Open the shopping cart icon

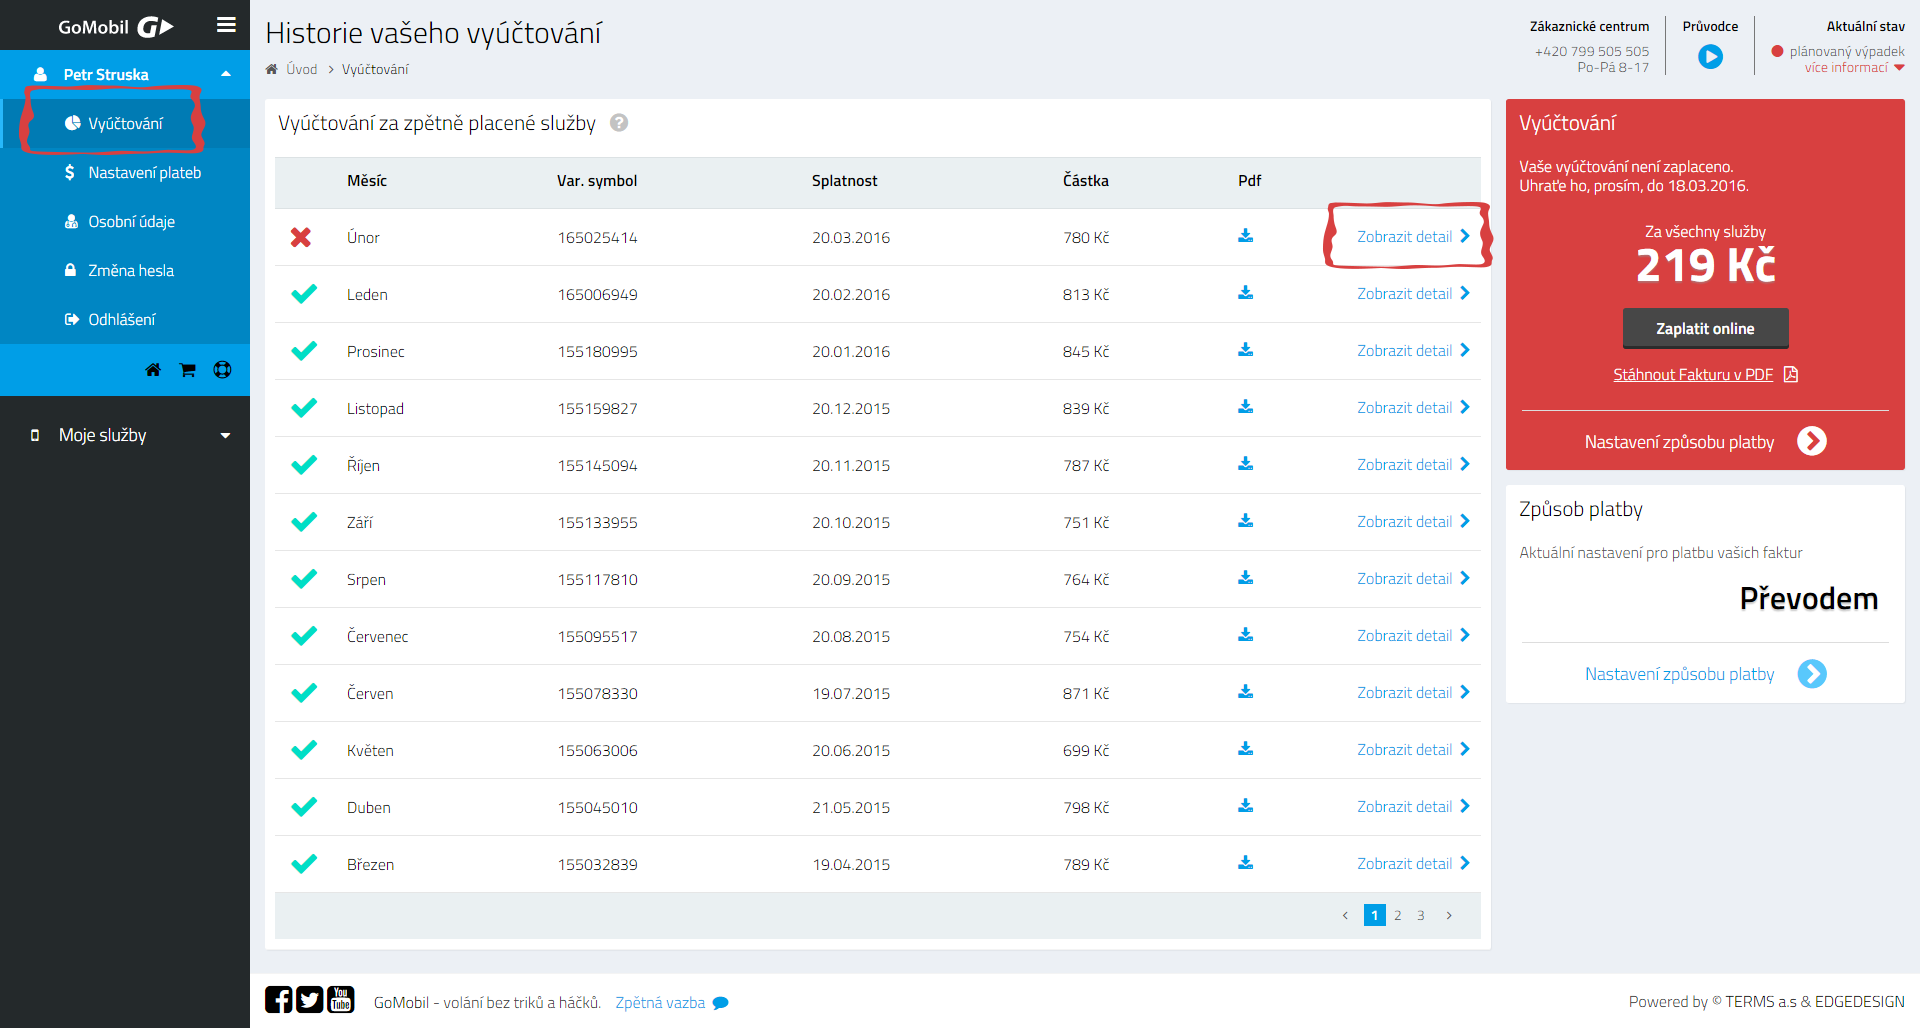pos(187,370)
